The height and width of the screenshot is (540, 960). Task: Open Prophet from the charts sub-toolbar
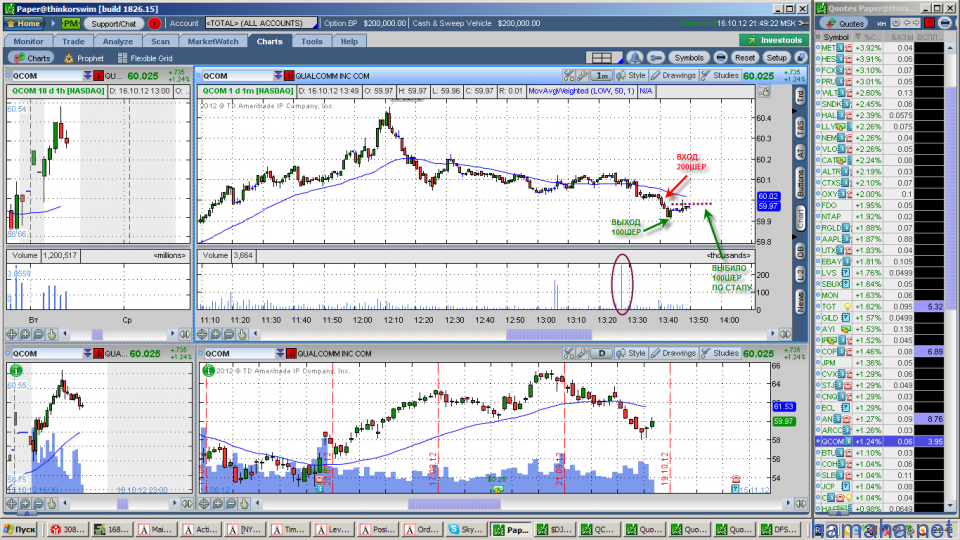tap(84, 58)
